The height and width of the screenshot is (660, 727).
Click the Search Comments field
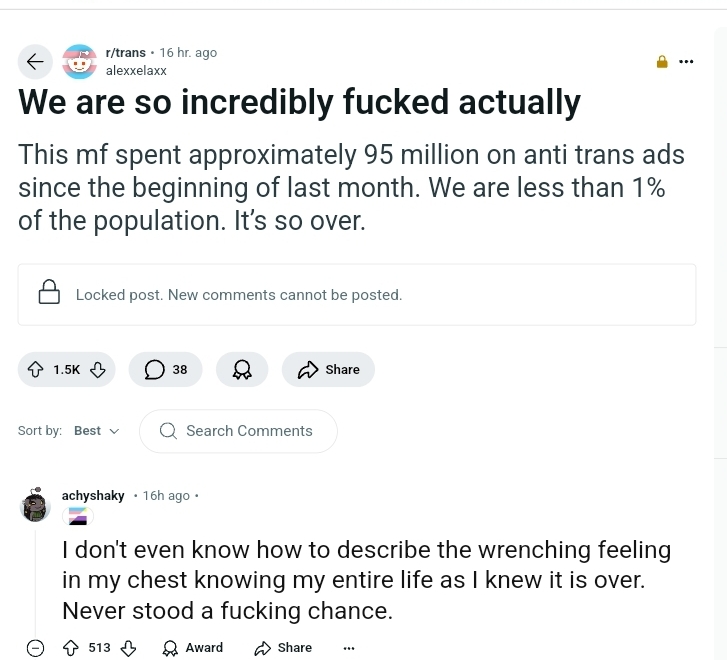click(248, 431)
